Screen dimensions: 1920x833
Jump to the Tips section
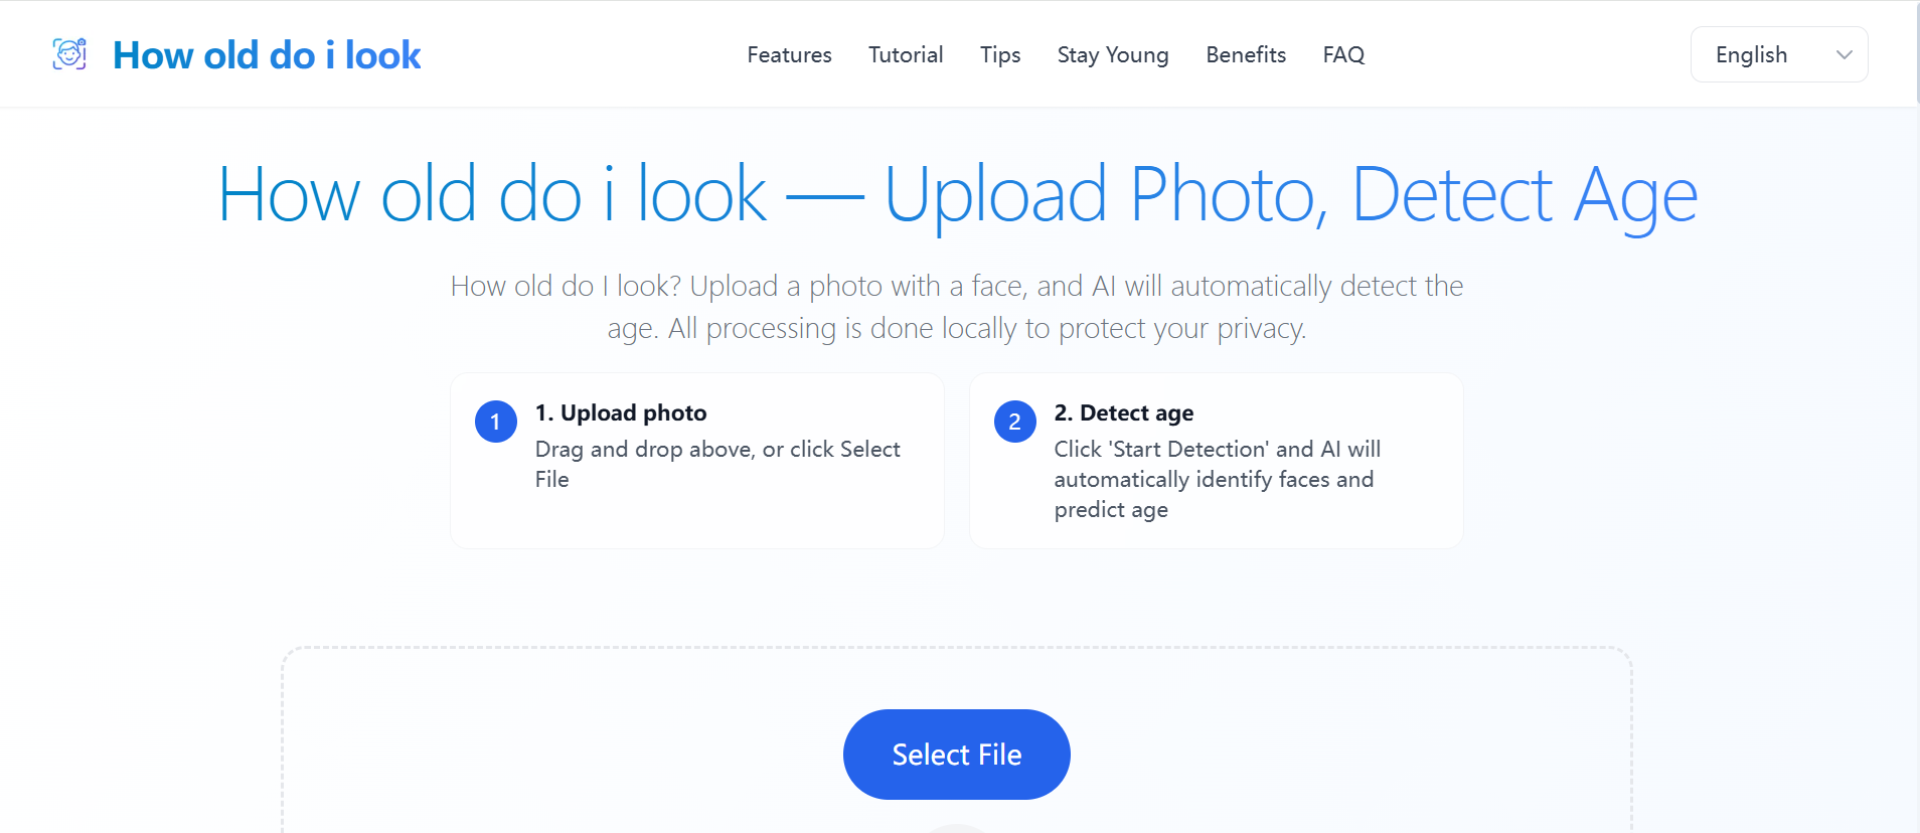coord(1000,55)
